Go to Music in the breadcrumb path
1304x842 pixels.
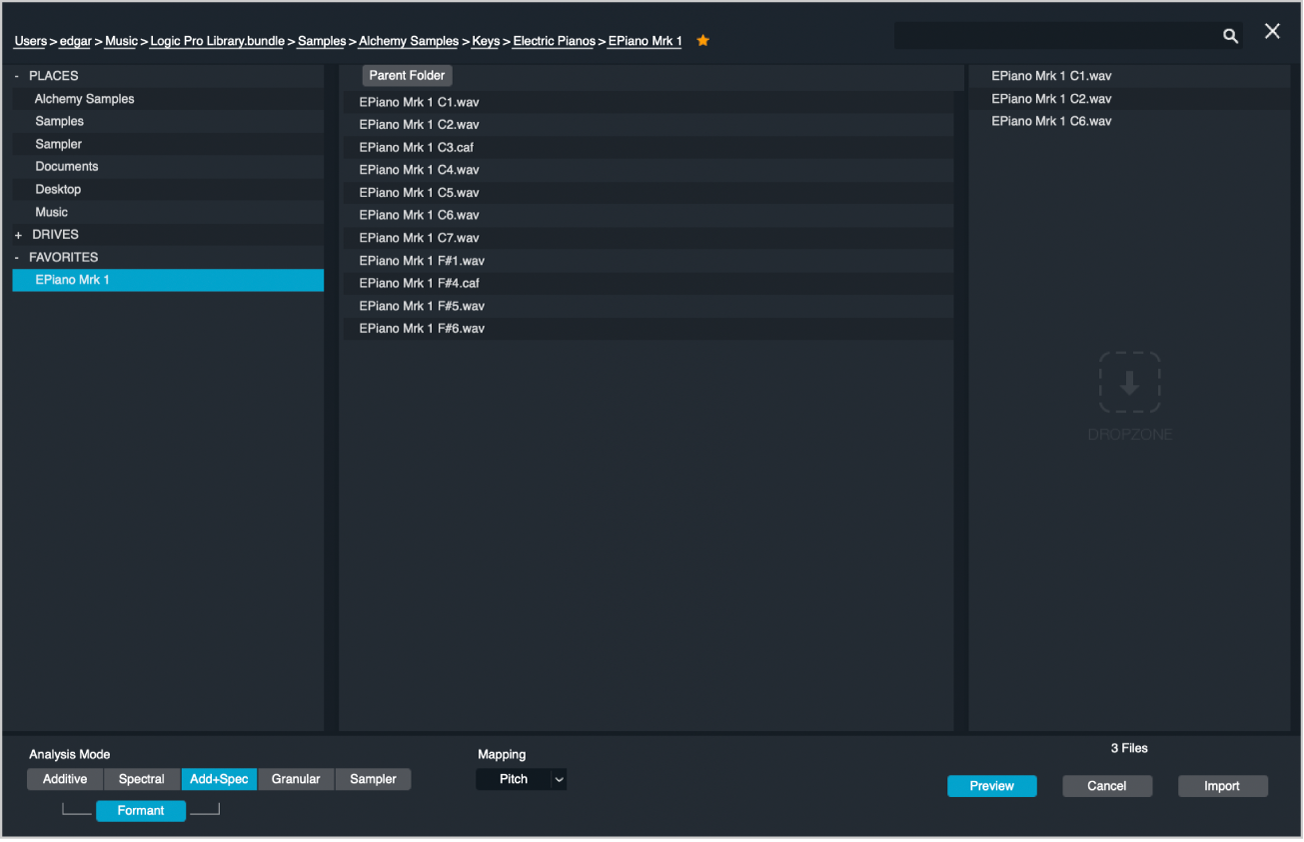pos(121,41)
